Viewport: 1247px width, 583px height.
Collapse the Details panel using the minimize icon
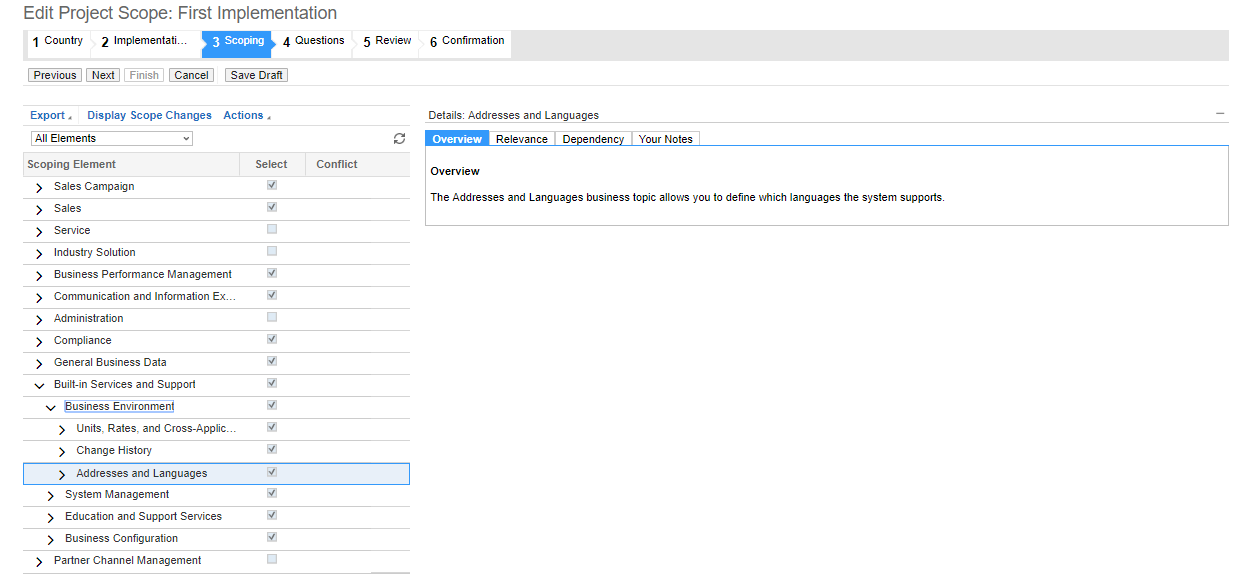(x=1220, y=114)
